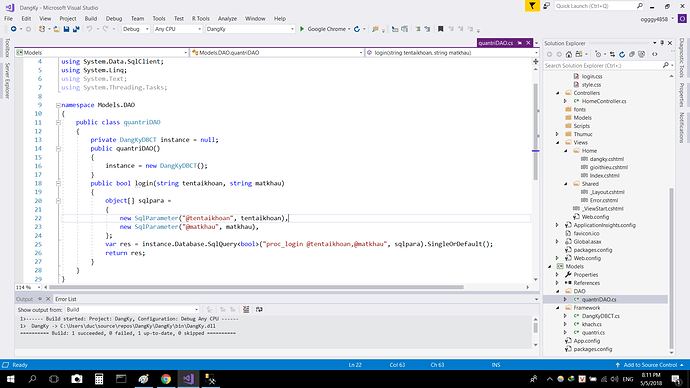Click Toggle Word Wrap icon in Output panel

click(259, 310)
